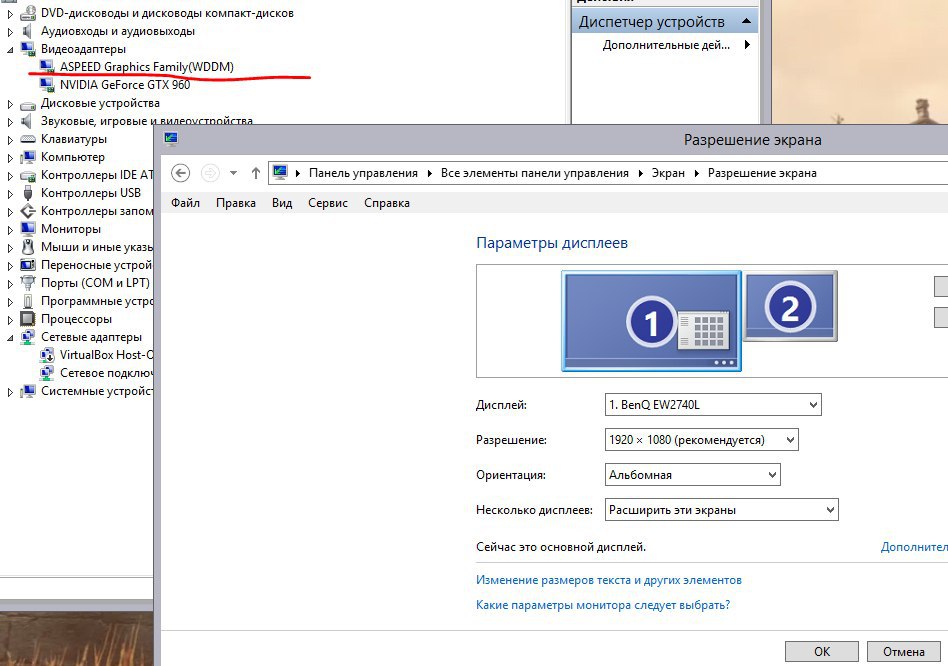Click the Системные устройства icon
Screen dimensions: 948x666
point(28,392)
